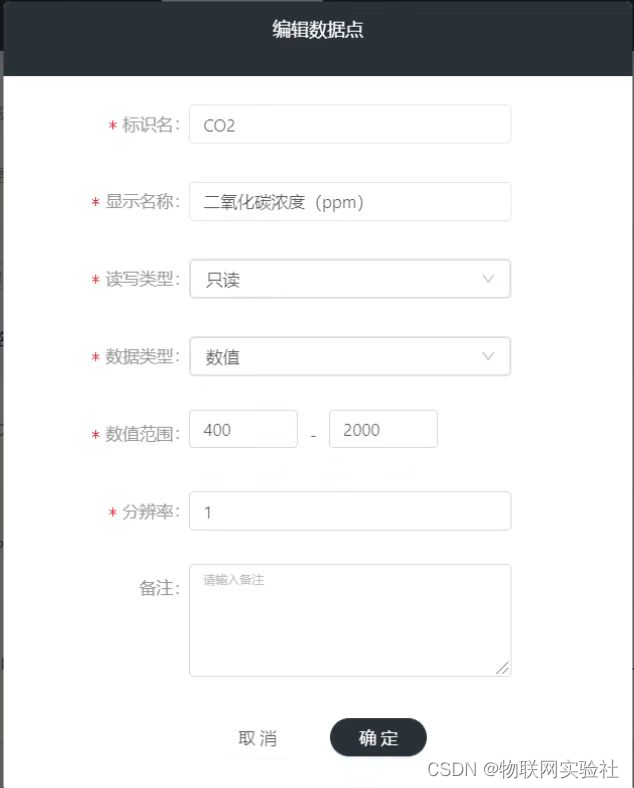Click the 分辨率 field label

(x=150, y=512)
